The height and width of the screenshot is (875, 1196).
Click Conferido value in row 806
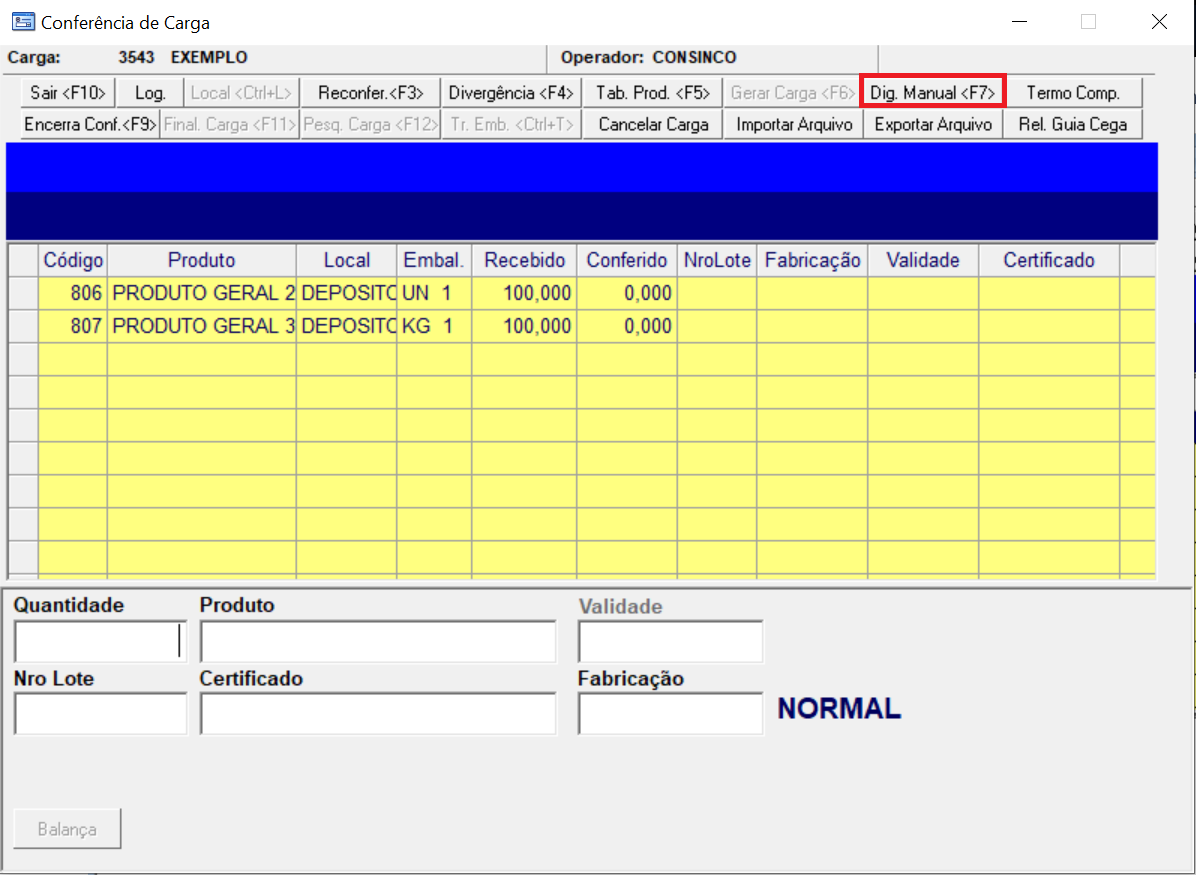pos(627,293)
